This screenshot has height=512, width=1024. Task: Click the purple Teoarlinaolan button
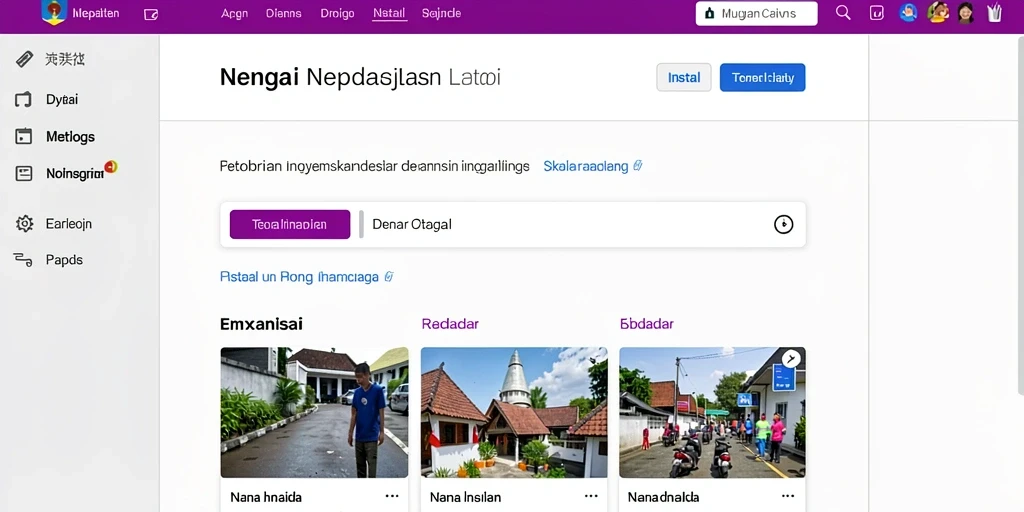pyautogui.click(x=290, y=225)
